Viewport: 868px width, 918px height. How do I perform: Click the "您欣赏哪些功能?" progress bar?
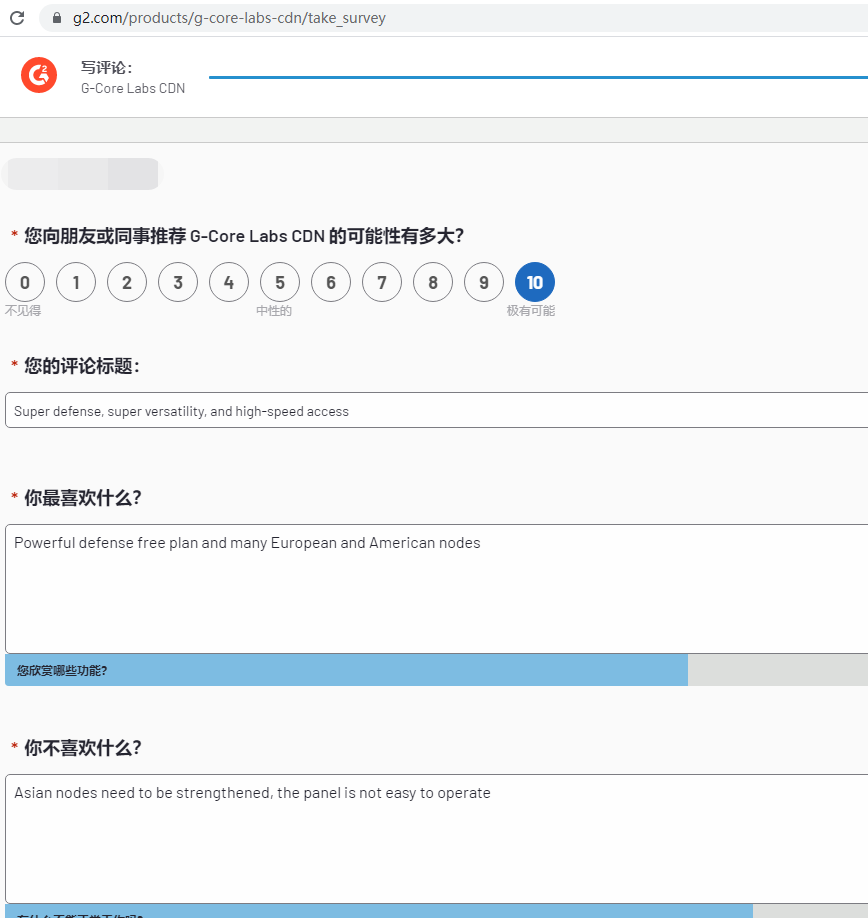point(437,670)
